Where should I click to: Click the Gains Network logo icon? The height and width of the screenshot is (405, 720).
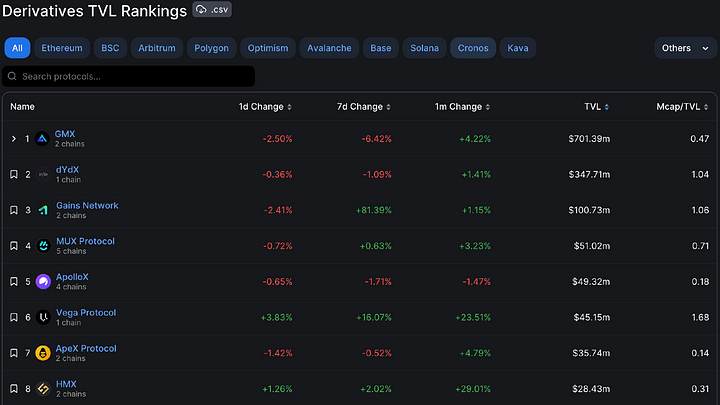[43, 210]
